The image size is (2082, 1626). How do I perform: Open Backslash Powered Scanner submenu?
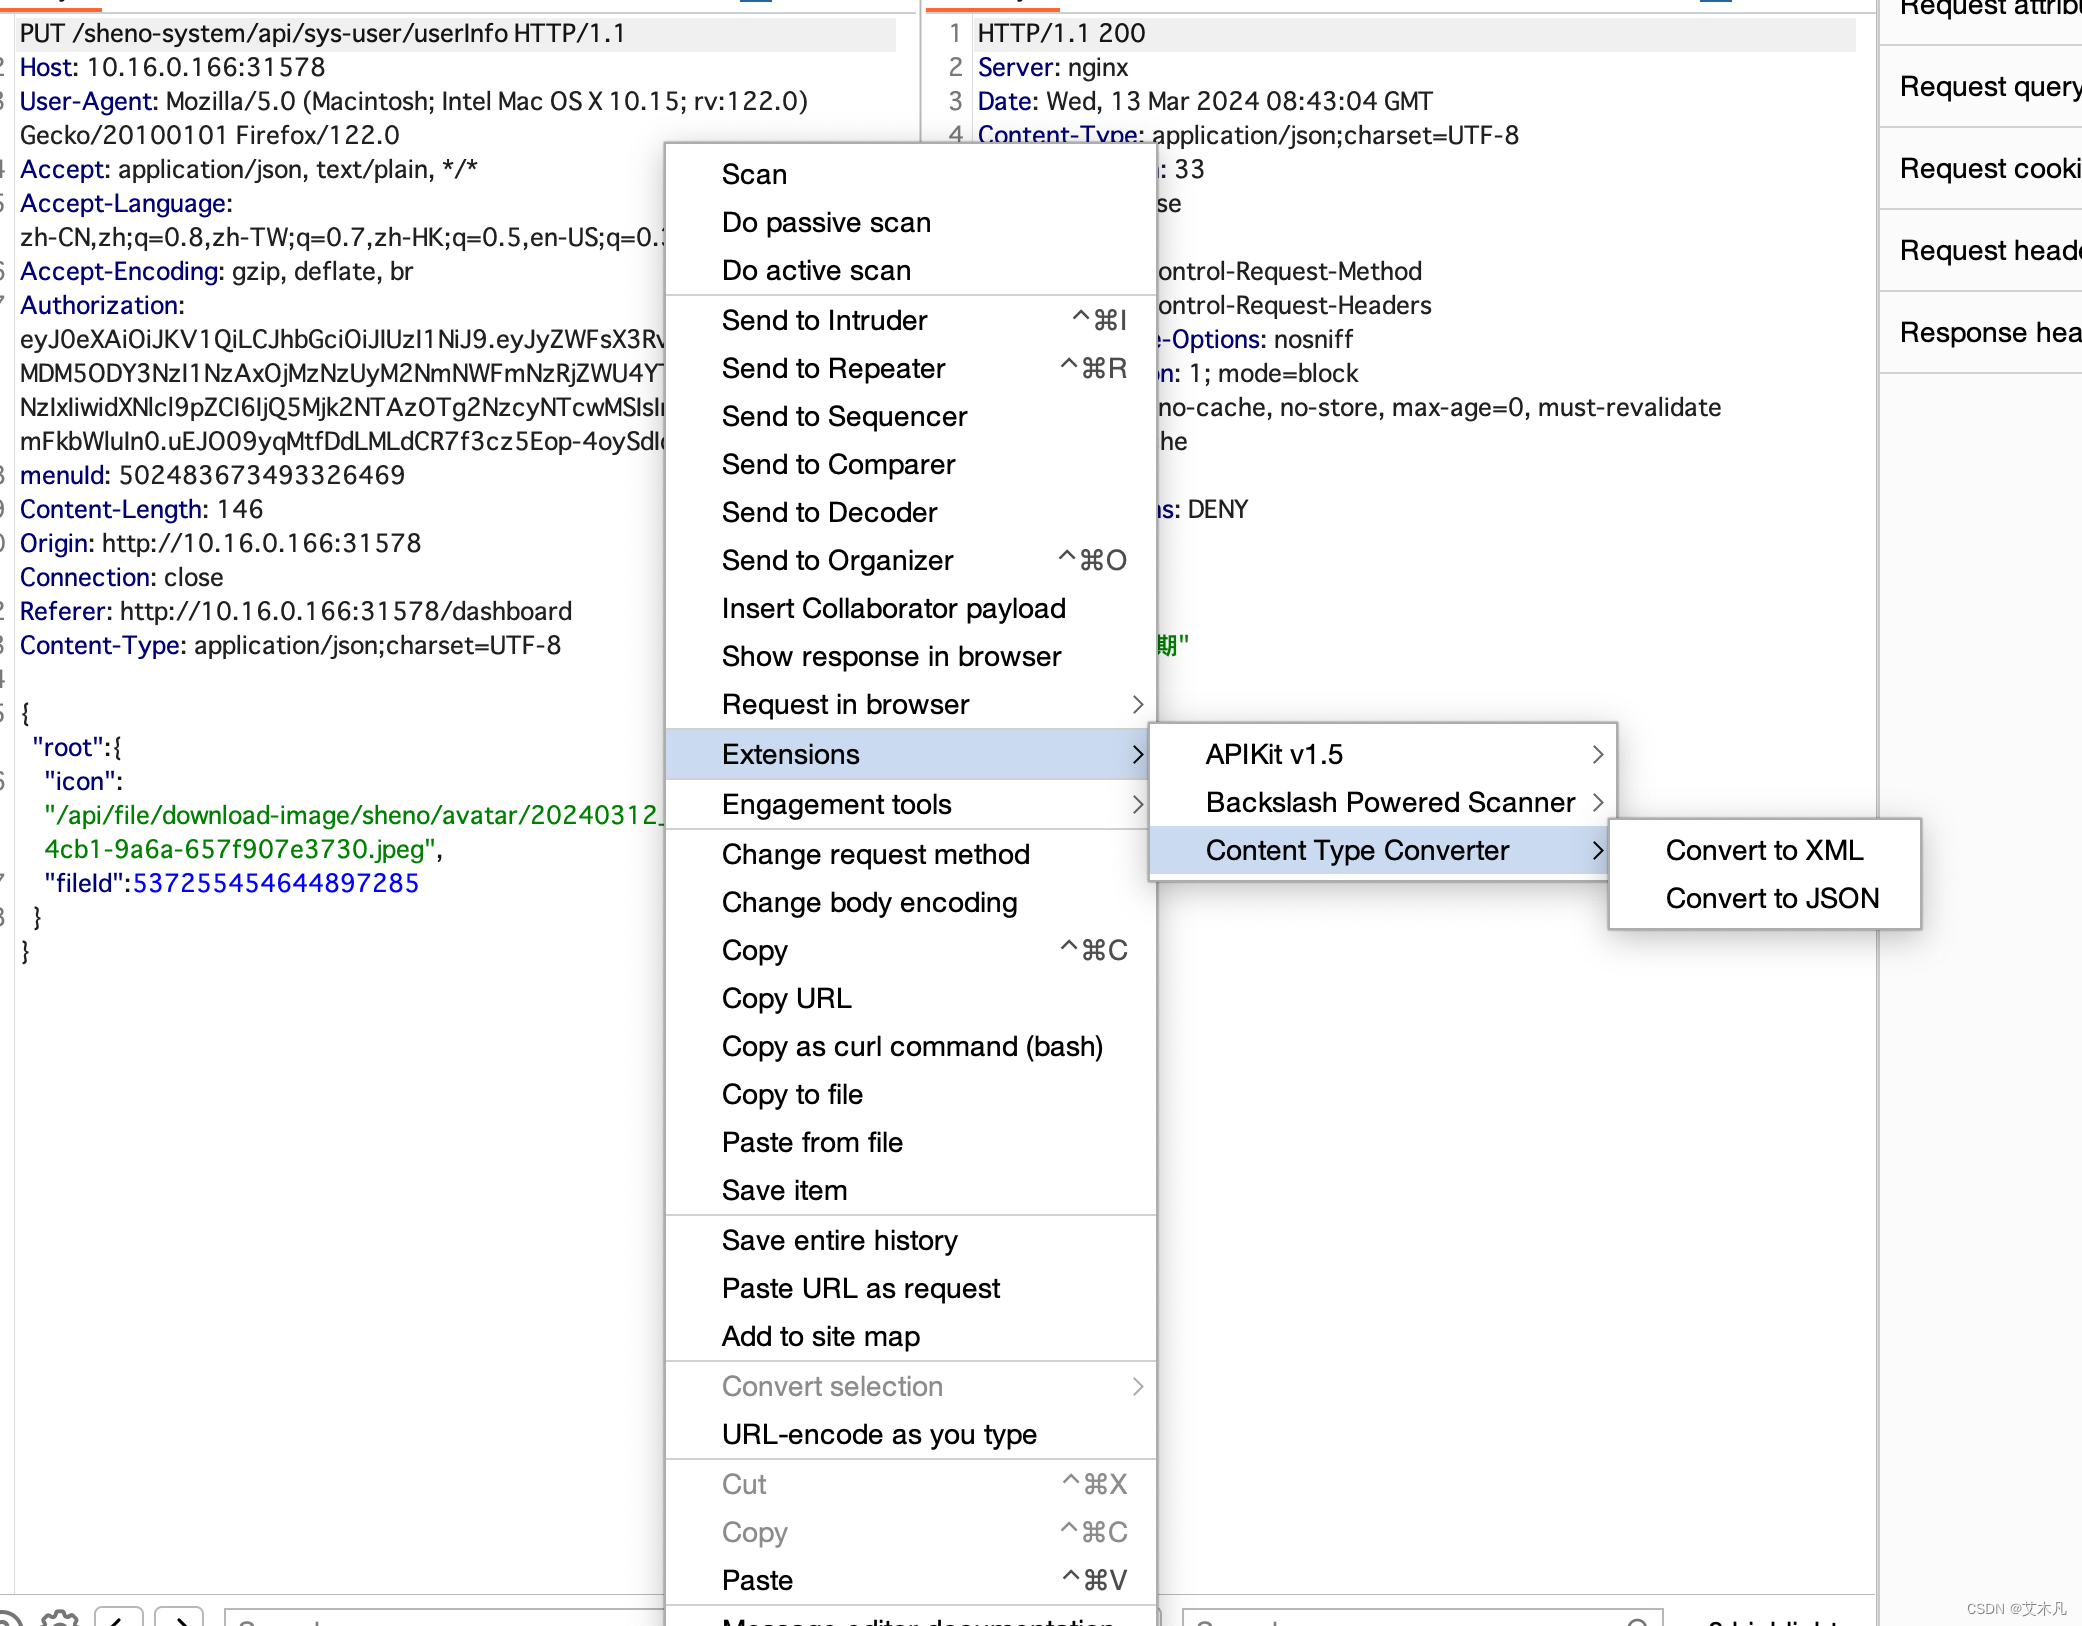(1390, 803)
